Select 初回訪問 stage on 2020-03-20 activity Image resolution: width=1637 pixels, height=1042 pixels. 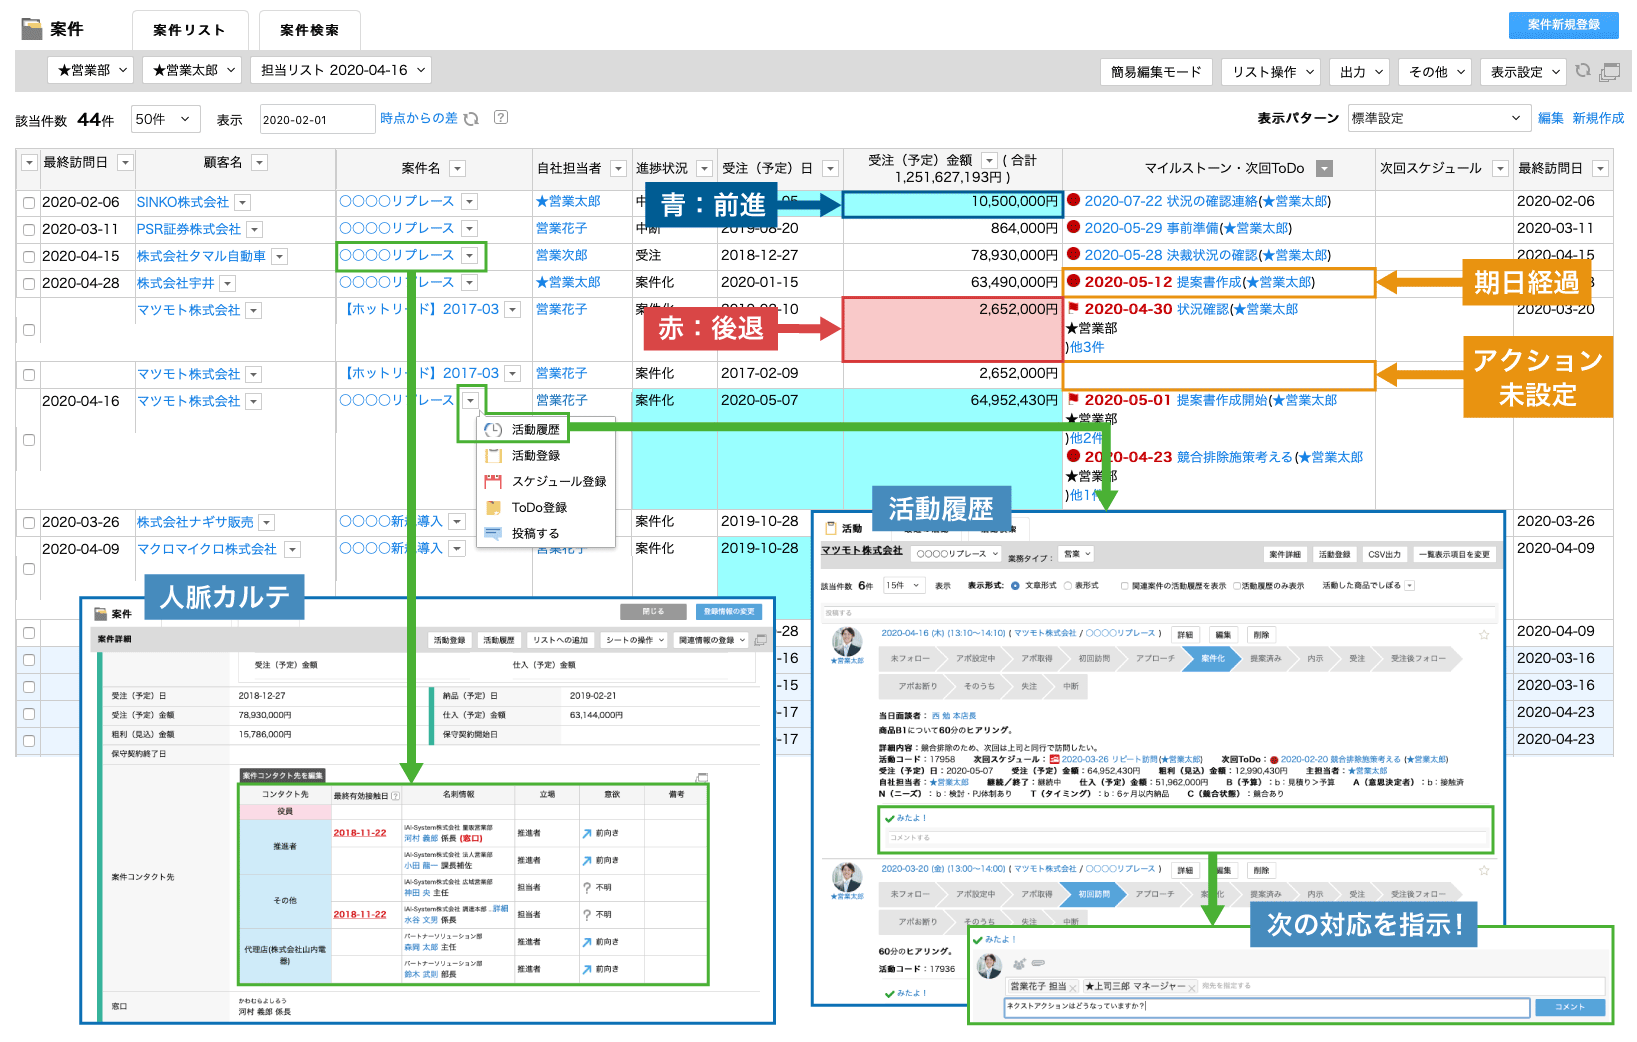click(1094, 894)
